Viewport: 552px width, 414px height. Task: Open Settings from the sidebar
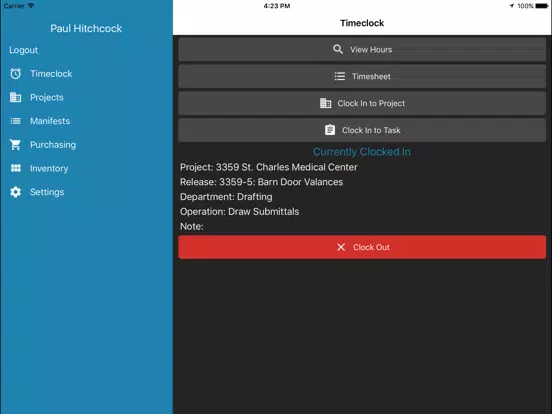click(47, 192)
